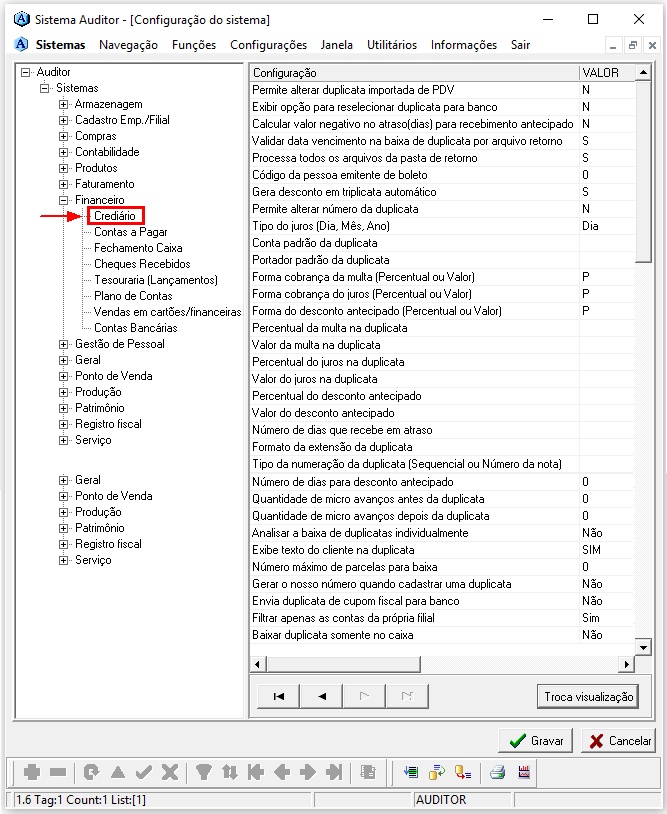Click the Sistema Auditor title bar app icon
Viewport: 667px width, 814px height.
tap(22, 19)
